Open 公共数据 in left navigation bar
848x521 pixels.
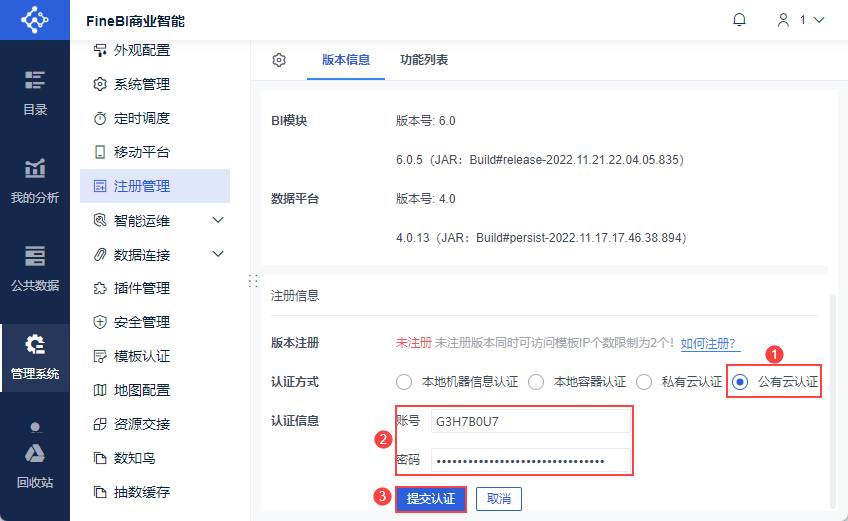coord(35,269)
